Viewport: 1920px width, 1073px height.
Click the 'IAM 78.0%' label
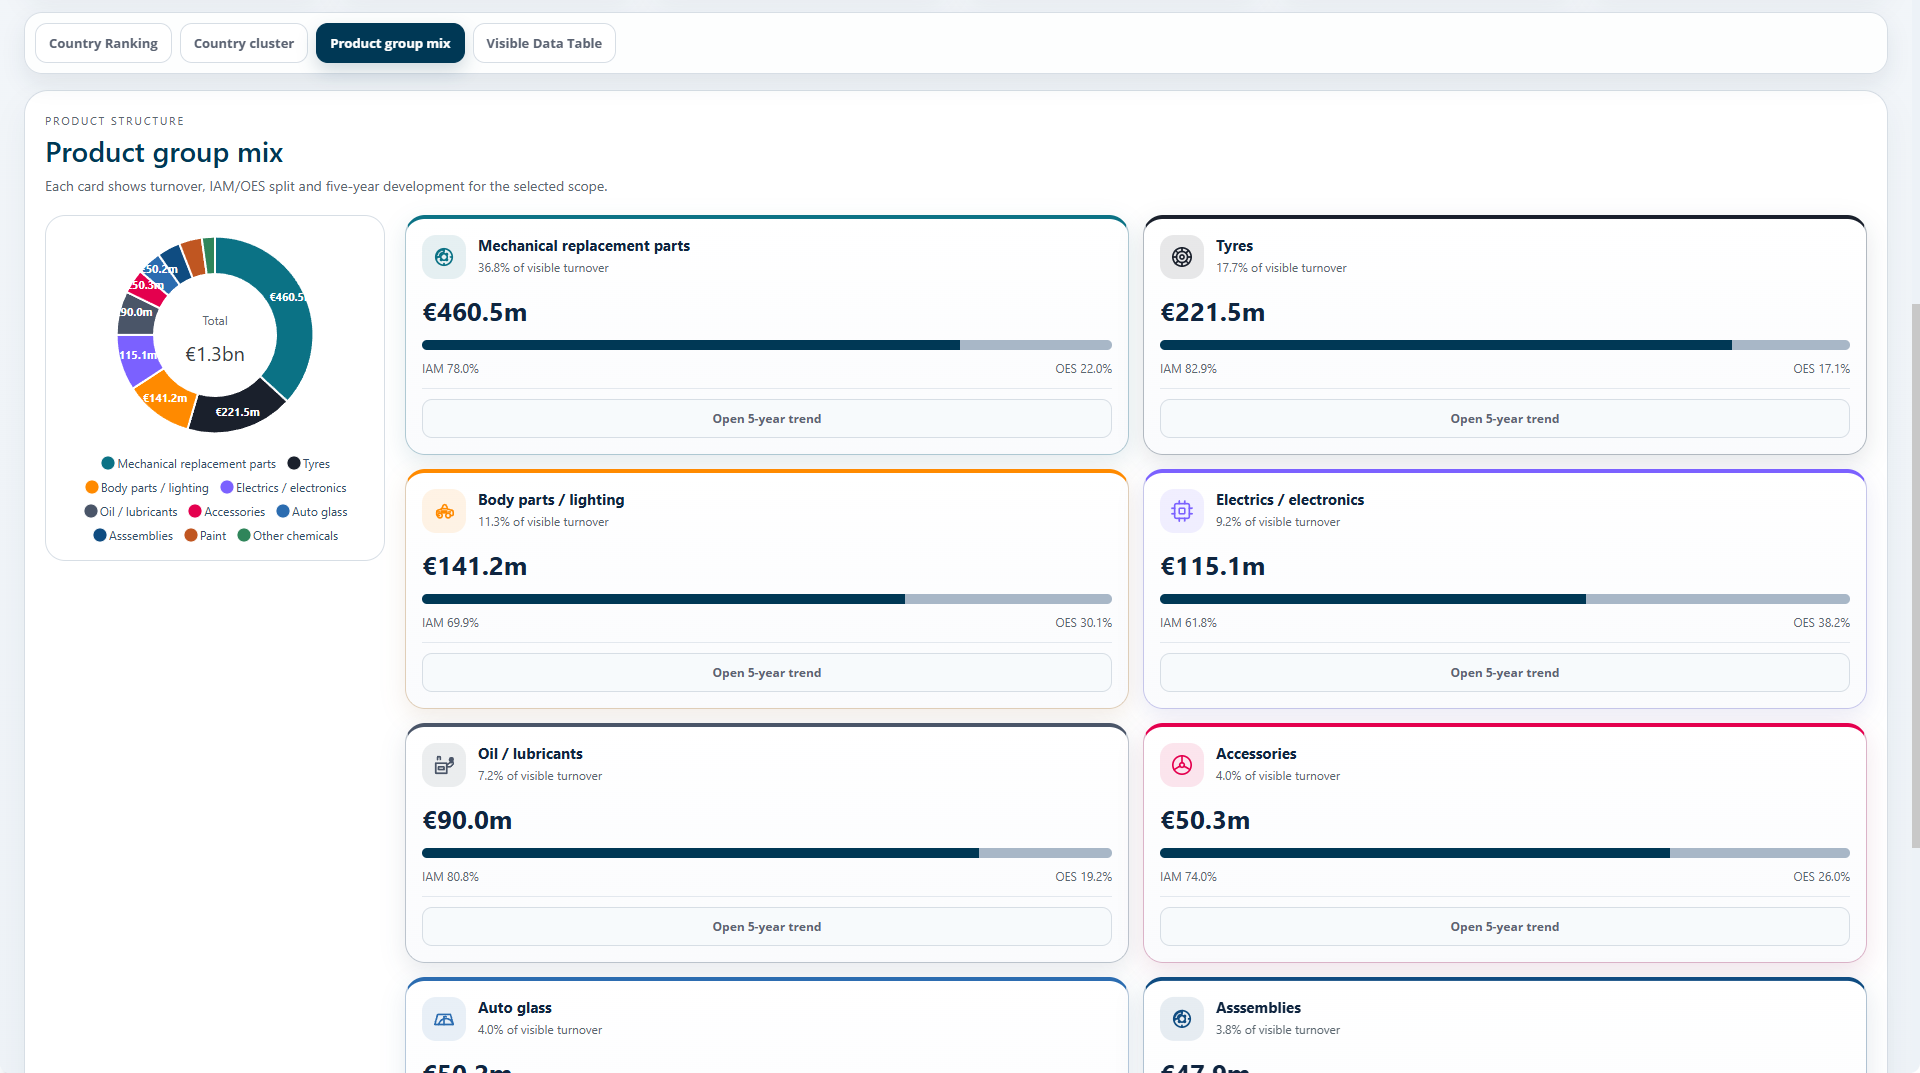pos(450,369)
